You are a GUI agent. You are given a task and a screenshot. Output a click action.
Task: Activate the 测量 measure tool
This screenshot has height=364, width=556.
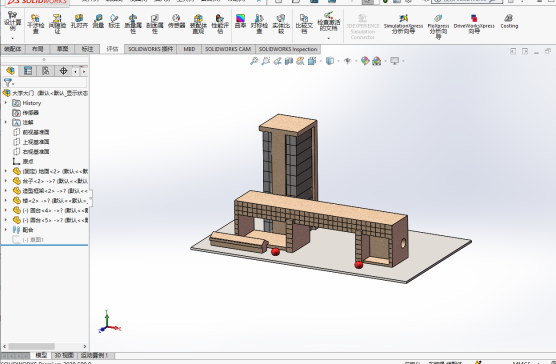tap(98, 21)
